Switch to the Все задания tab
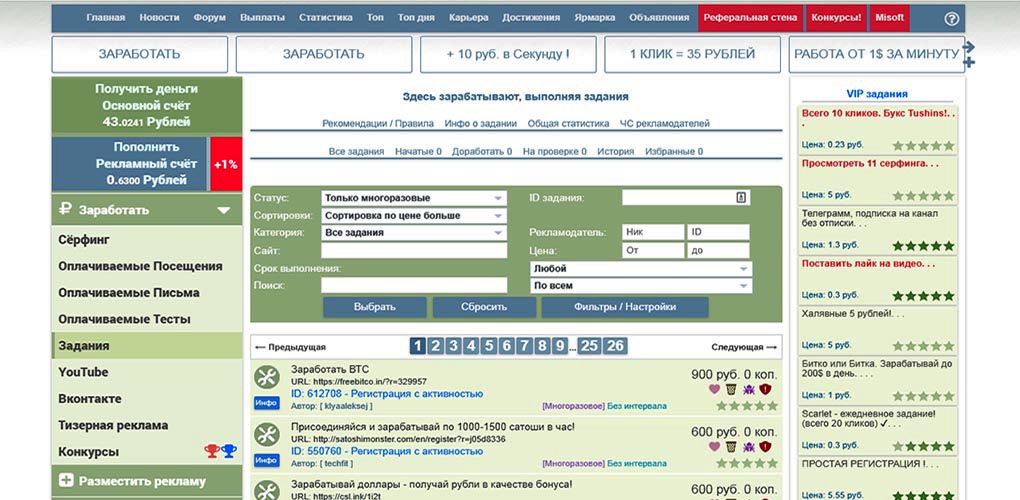1020x500 pixels. [x=356, y=151]
